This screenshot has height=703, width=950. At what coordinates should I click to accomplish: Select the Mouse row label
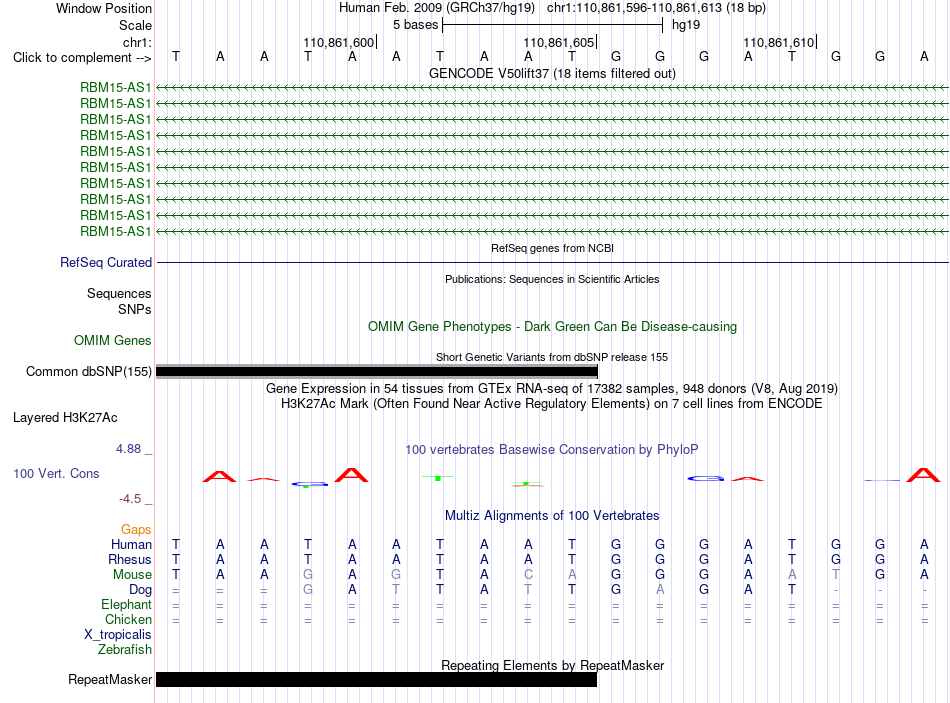coord(132,574)
